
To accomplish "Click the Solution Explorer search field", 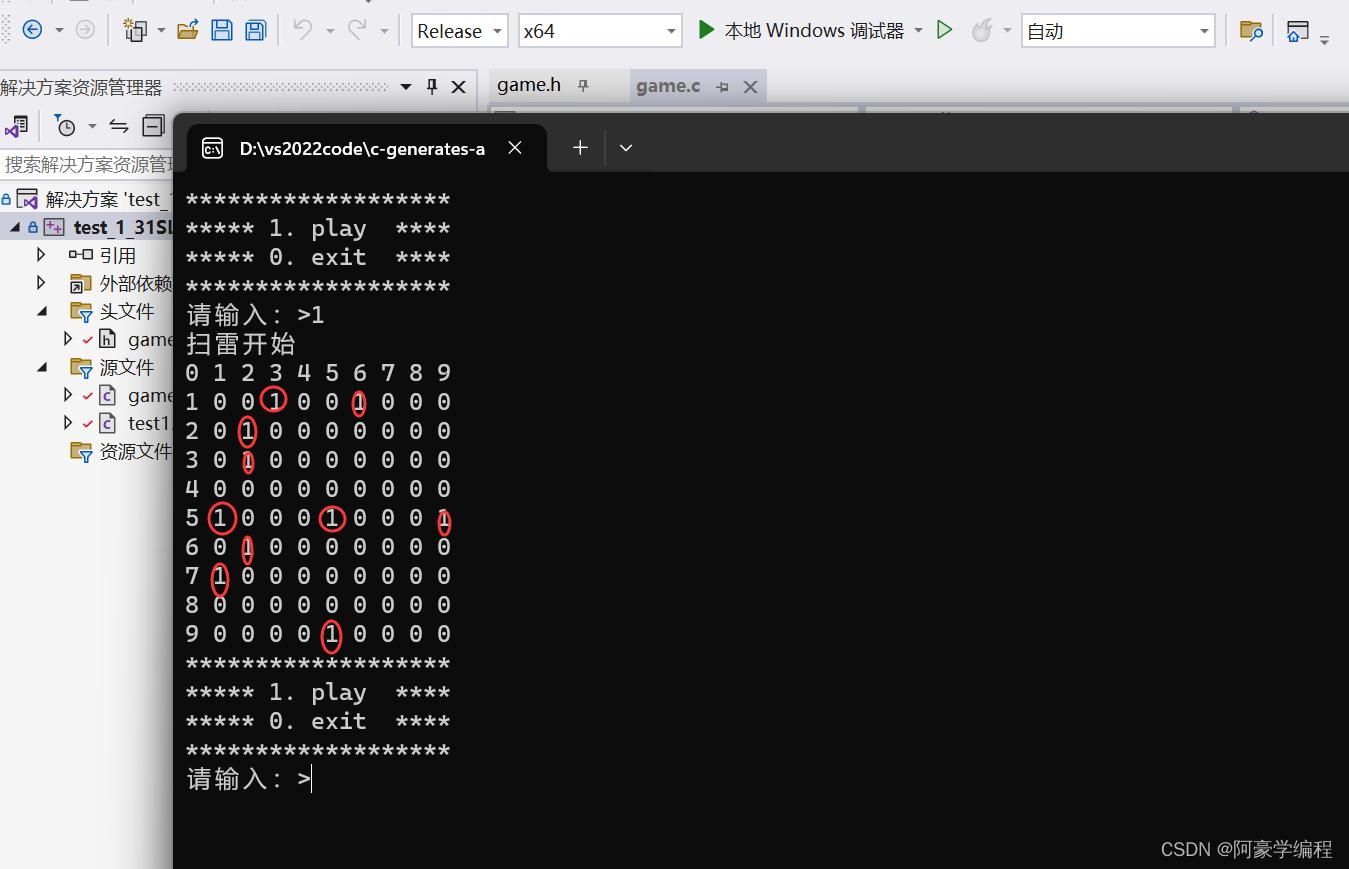I will pyautogui.click(x=87, y=164).
